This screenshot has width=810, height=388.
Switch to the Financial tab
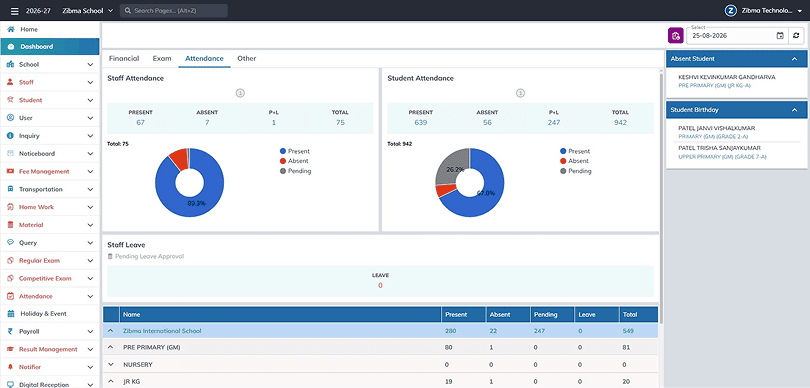[x=124, y=58]
